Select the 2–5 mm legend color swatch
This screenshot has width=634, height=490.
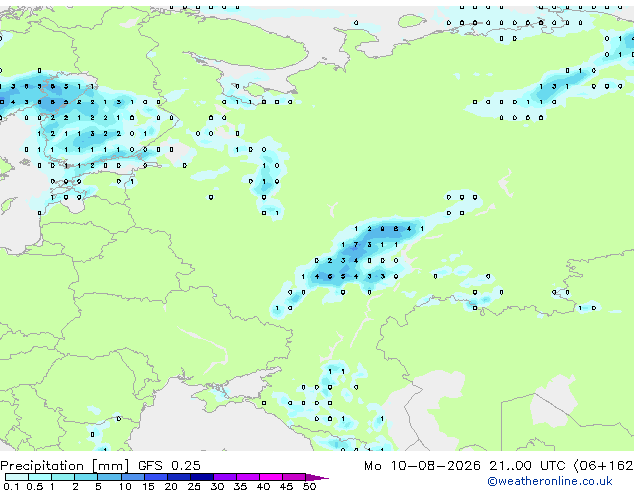[x=86, y=477]
